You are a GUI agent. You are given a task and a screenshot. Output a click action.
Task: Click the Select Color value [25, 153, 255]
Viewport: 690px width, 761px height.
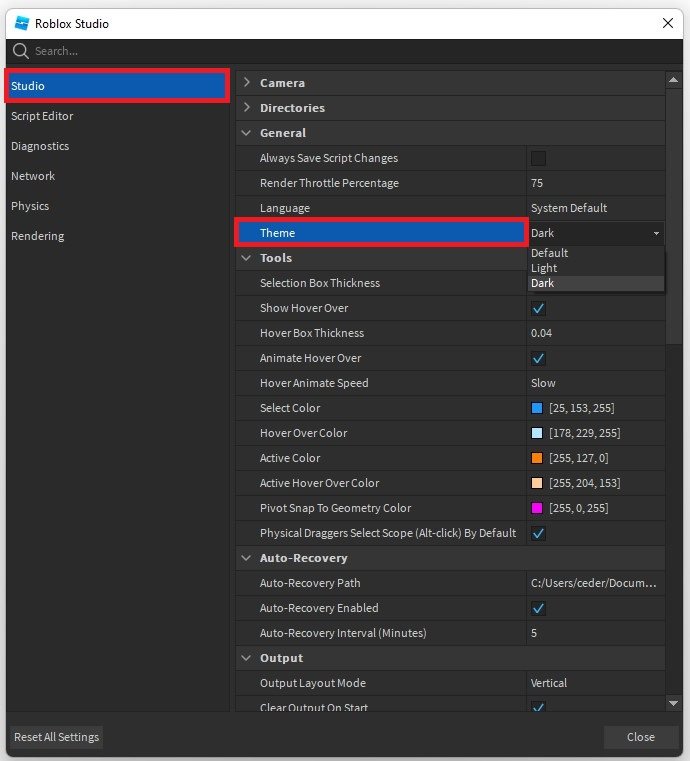tap(582, 408)
